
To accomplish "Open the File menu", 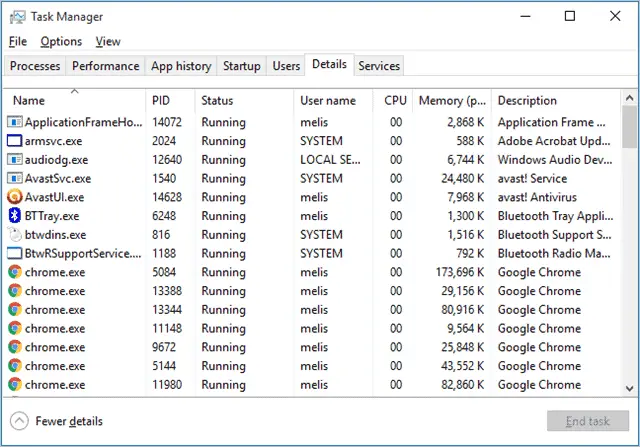I will click(18, 42).
